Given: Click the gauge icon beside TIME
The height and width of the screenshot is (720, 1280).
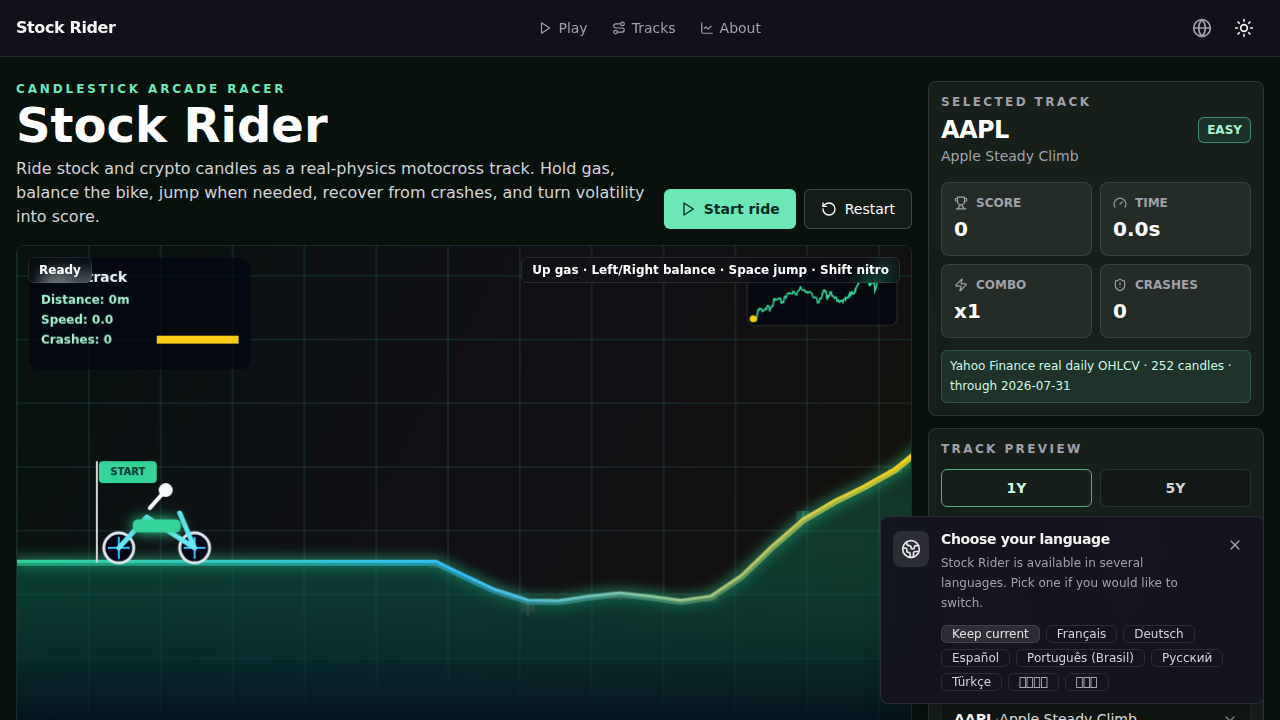Looking at the screenshot, I should pos(1120,203).
